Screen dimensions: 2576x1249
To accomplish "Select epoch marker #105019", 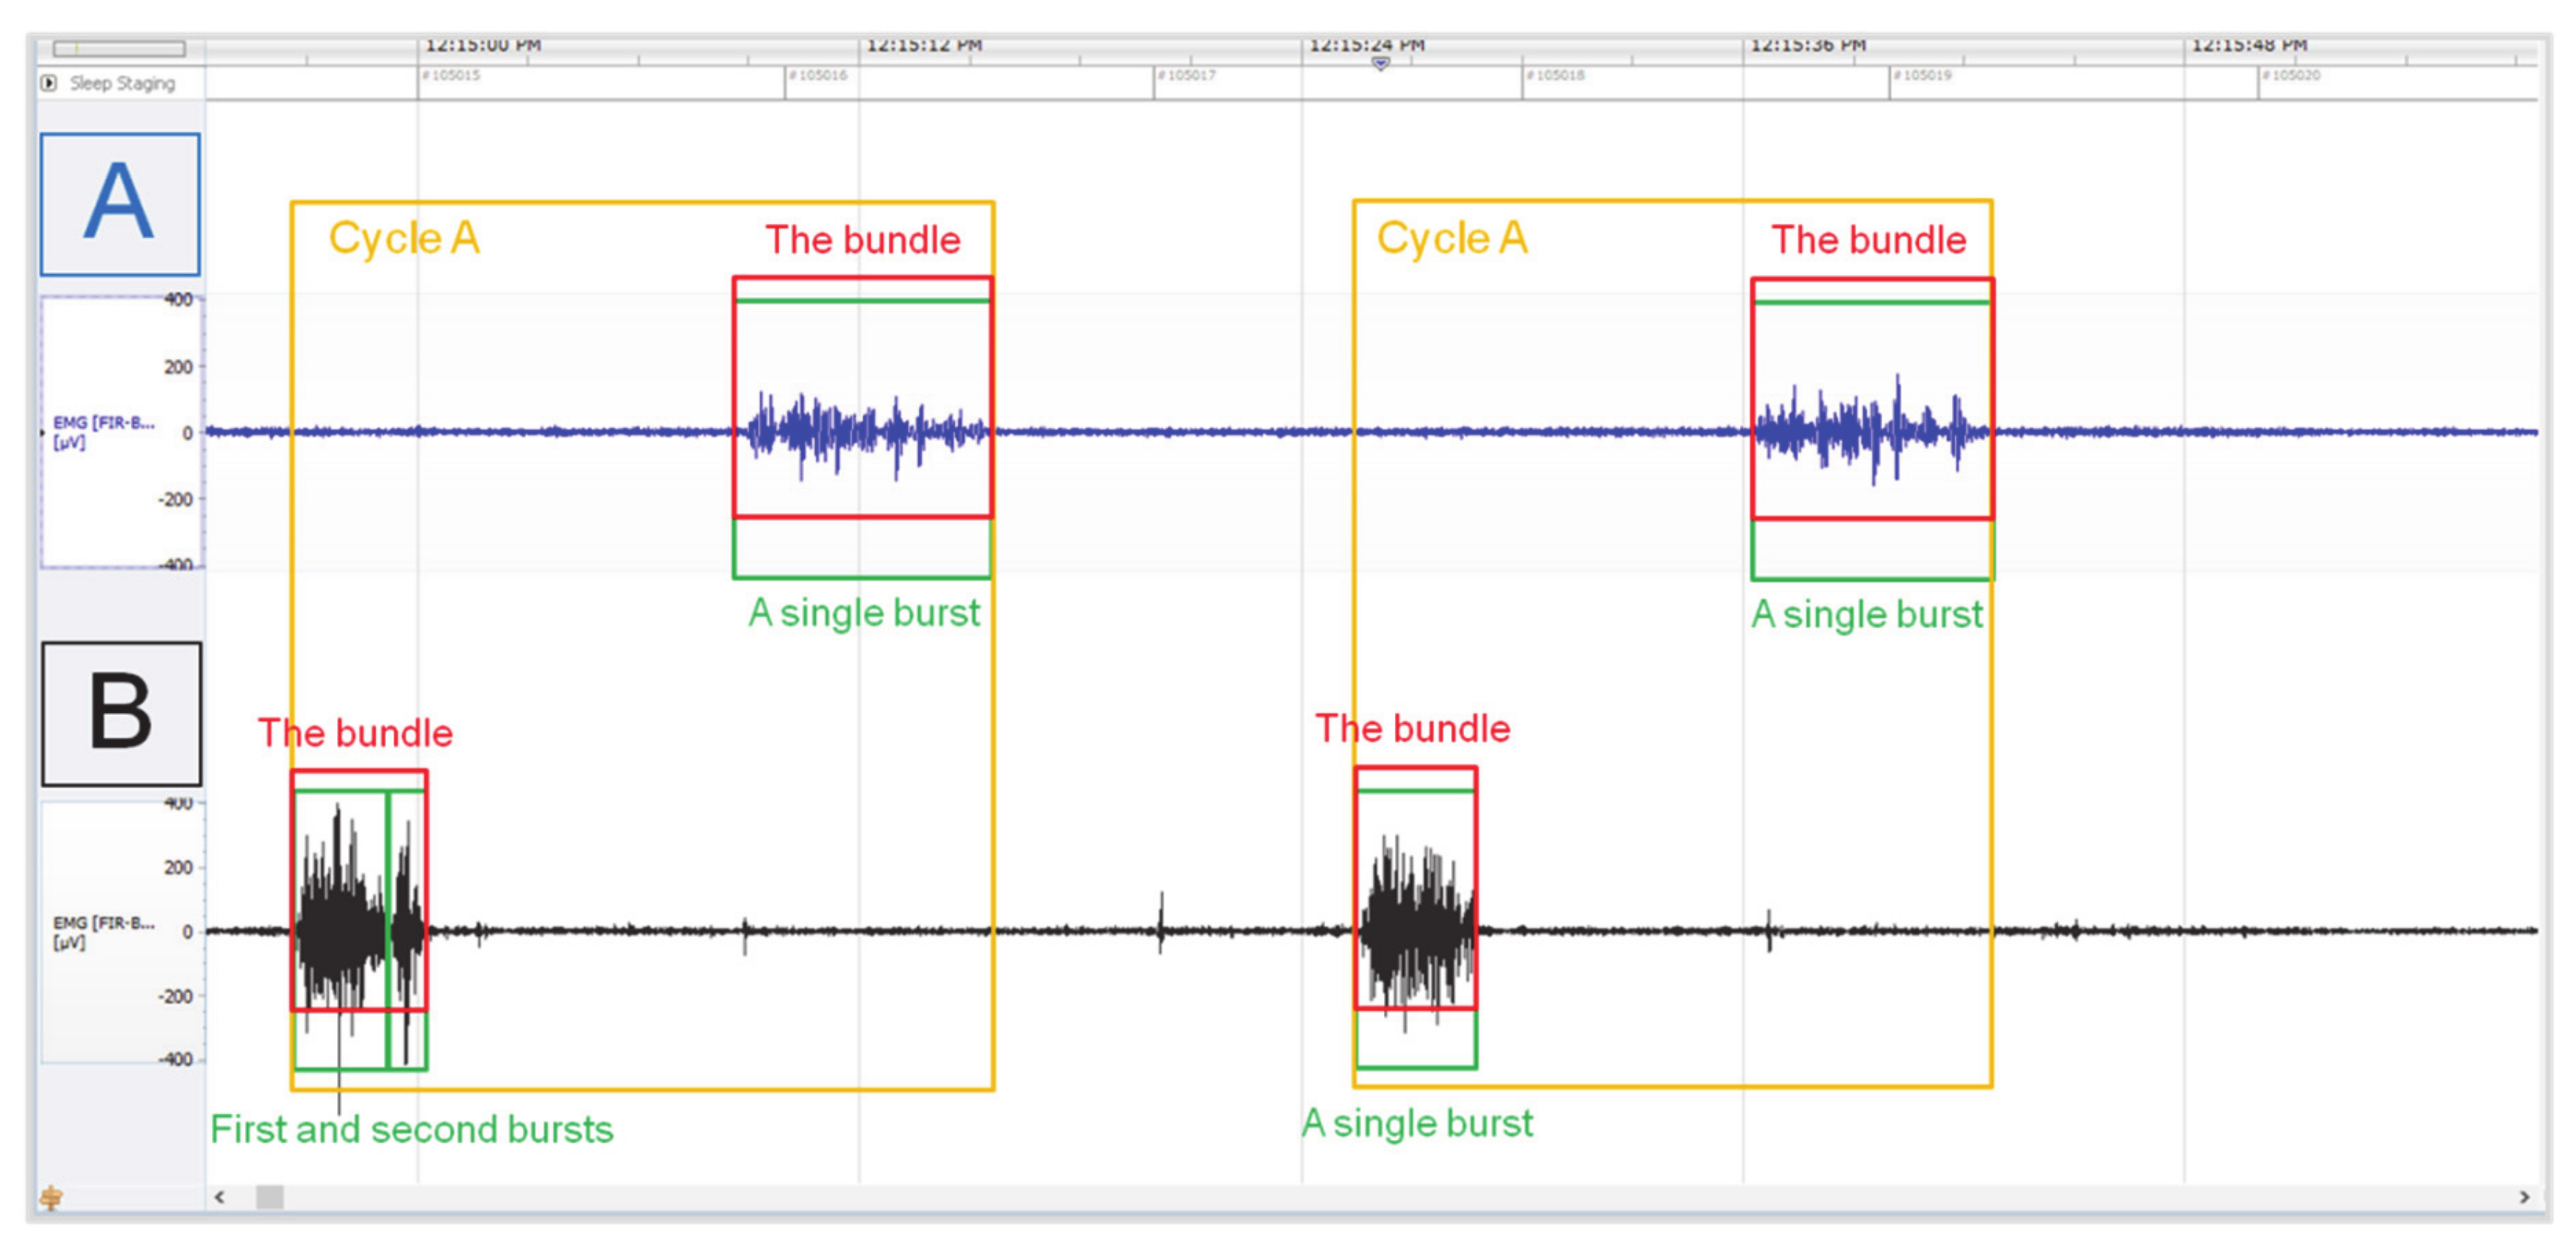I will [x=1923, y=76].
